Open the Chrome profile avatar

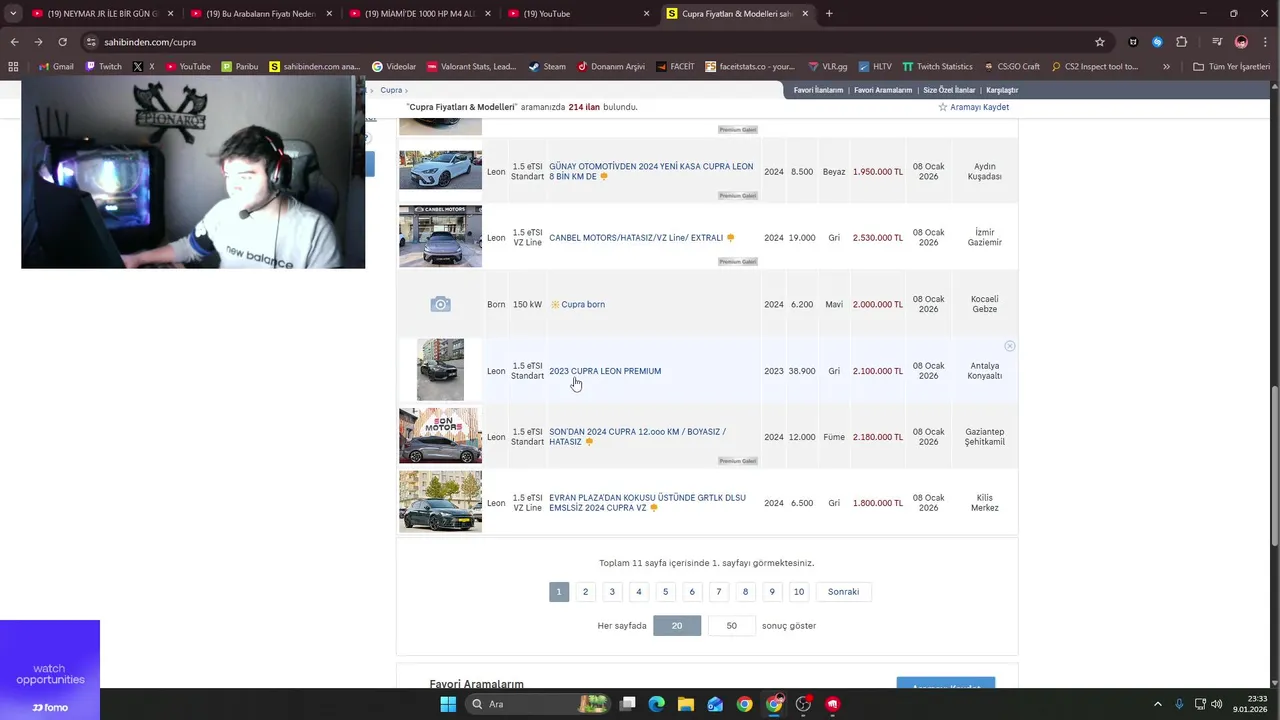pos(1241,42)
